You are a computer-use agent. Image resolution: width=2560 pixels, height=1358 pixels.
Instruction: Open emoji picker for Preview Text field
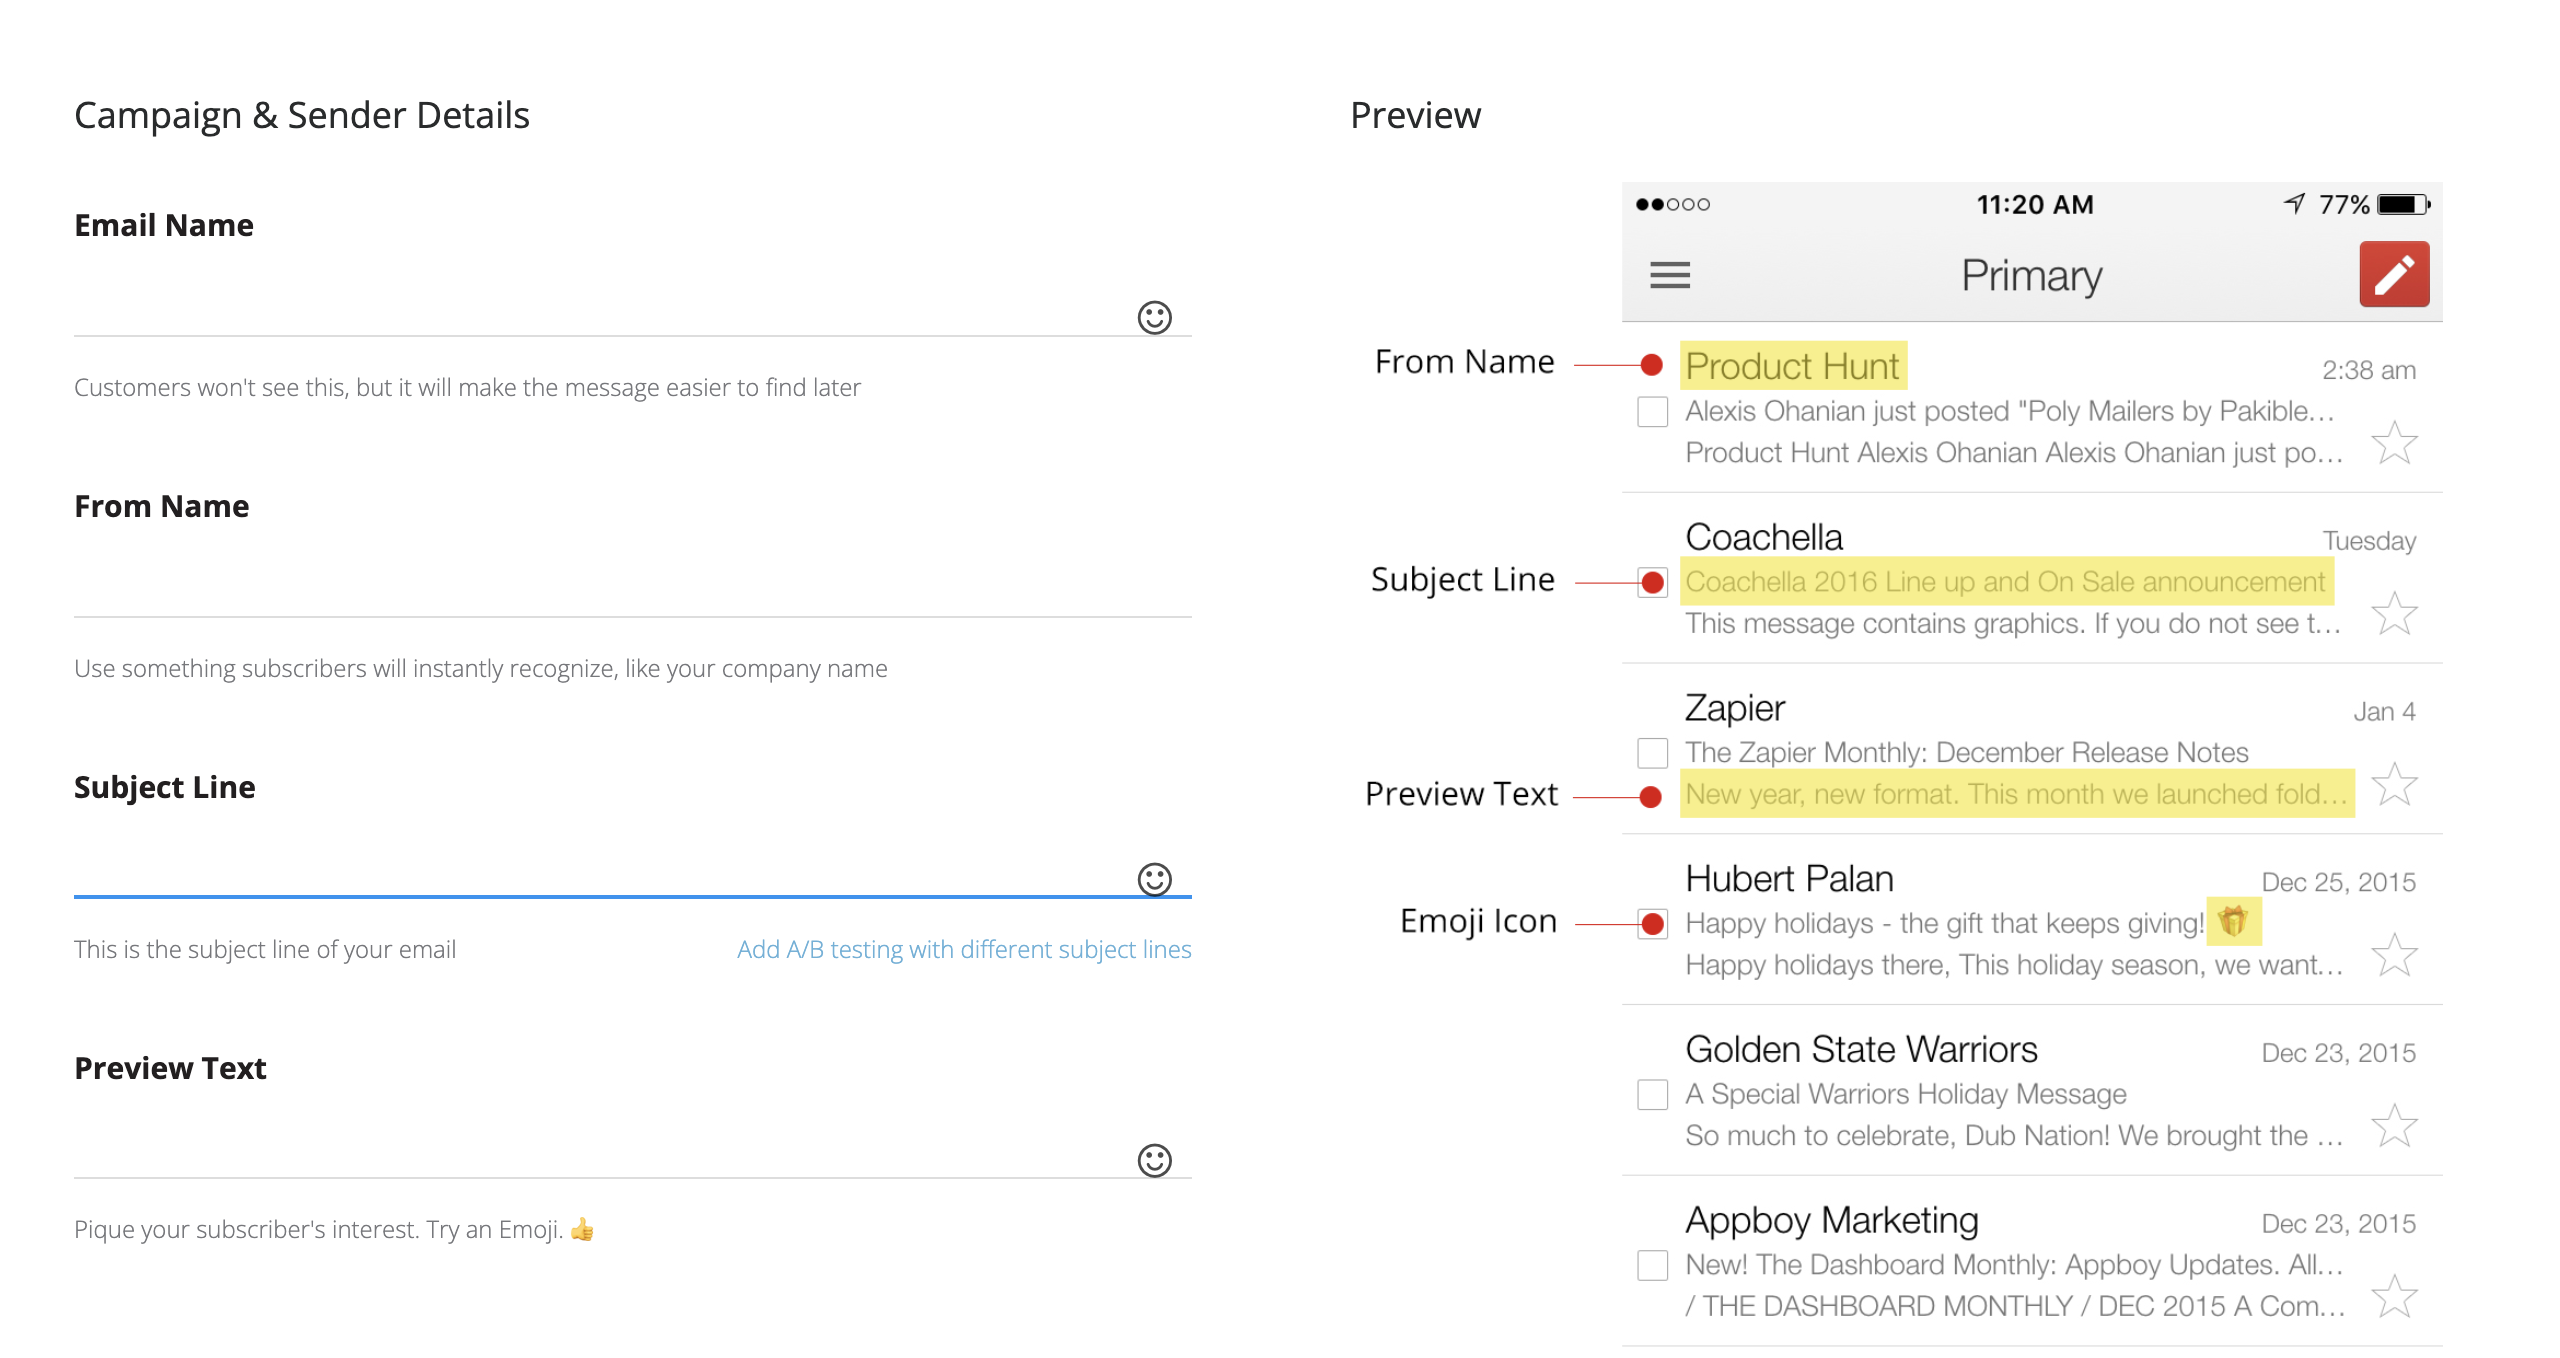[1154, 1161]
